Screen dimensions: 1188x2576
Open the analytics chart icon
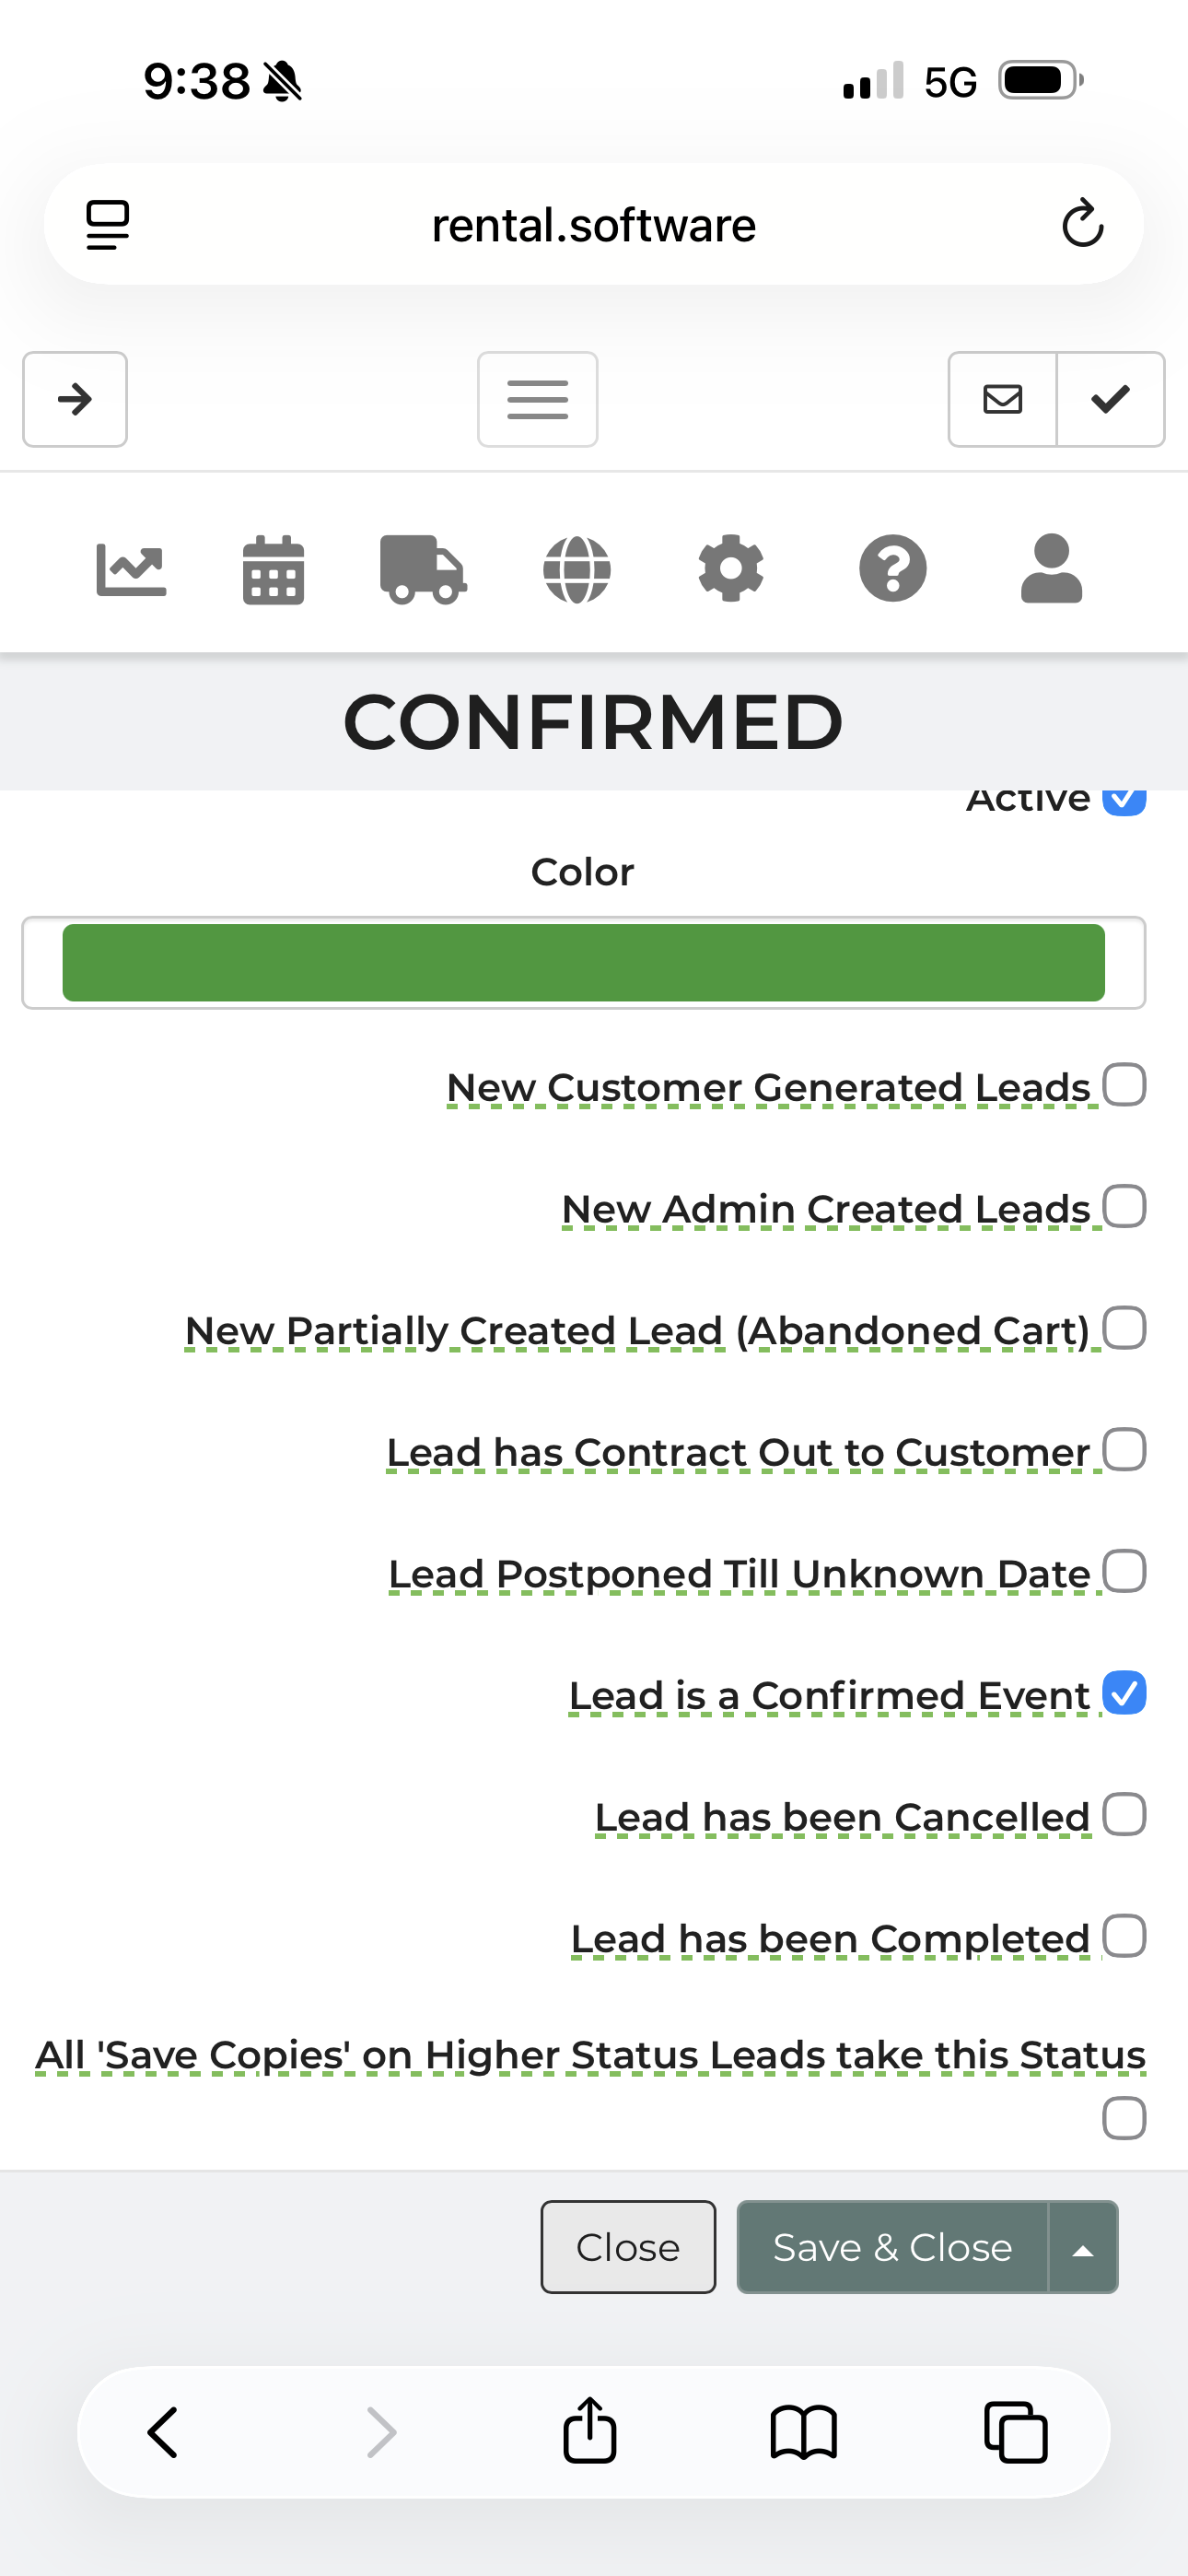tap(131, 570)
